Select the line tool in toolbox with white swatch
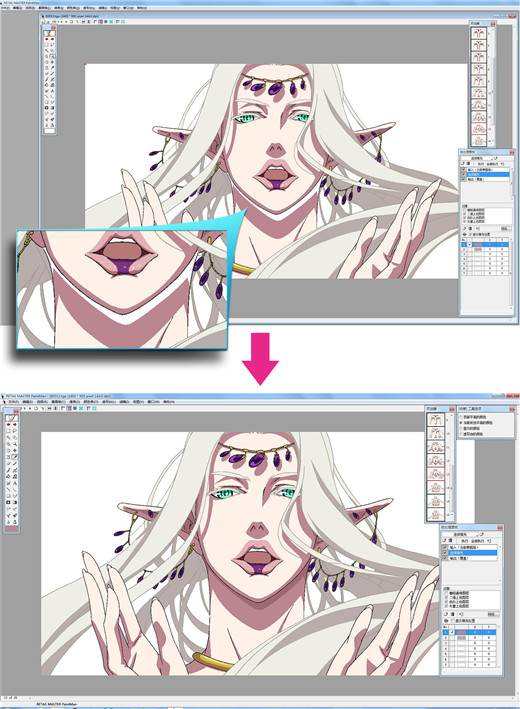 coord(47,96)
